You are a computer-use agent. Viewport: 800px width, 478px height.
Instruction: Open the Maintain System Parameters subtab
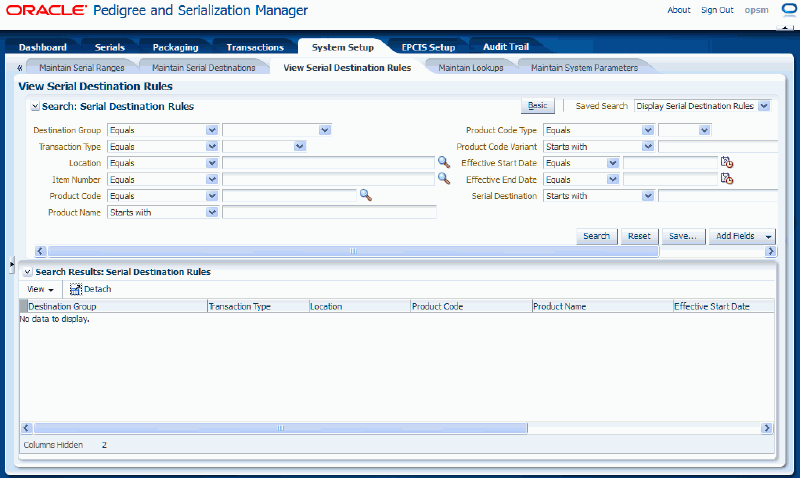tap(584, 67)
